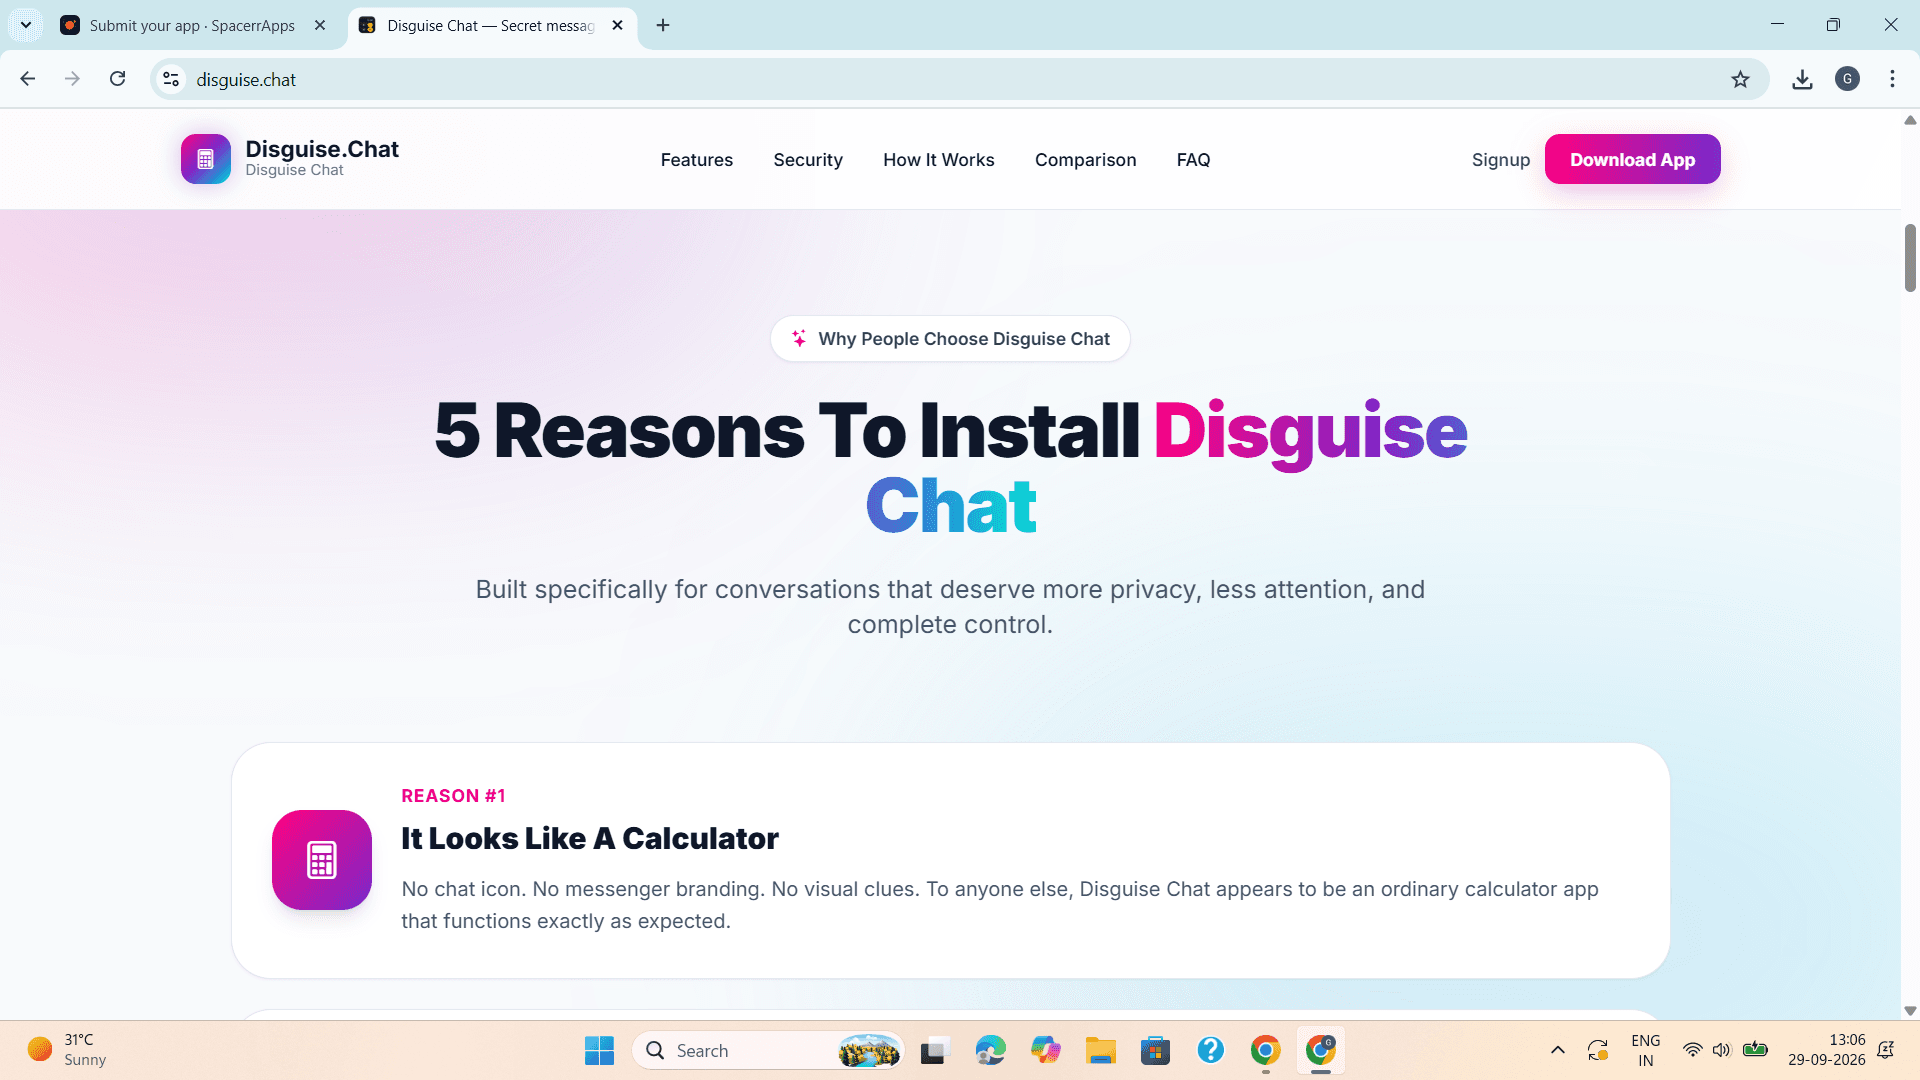
Task: Open Task View in taskbar
Action: click(x=934, y=1050)
